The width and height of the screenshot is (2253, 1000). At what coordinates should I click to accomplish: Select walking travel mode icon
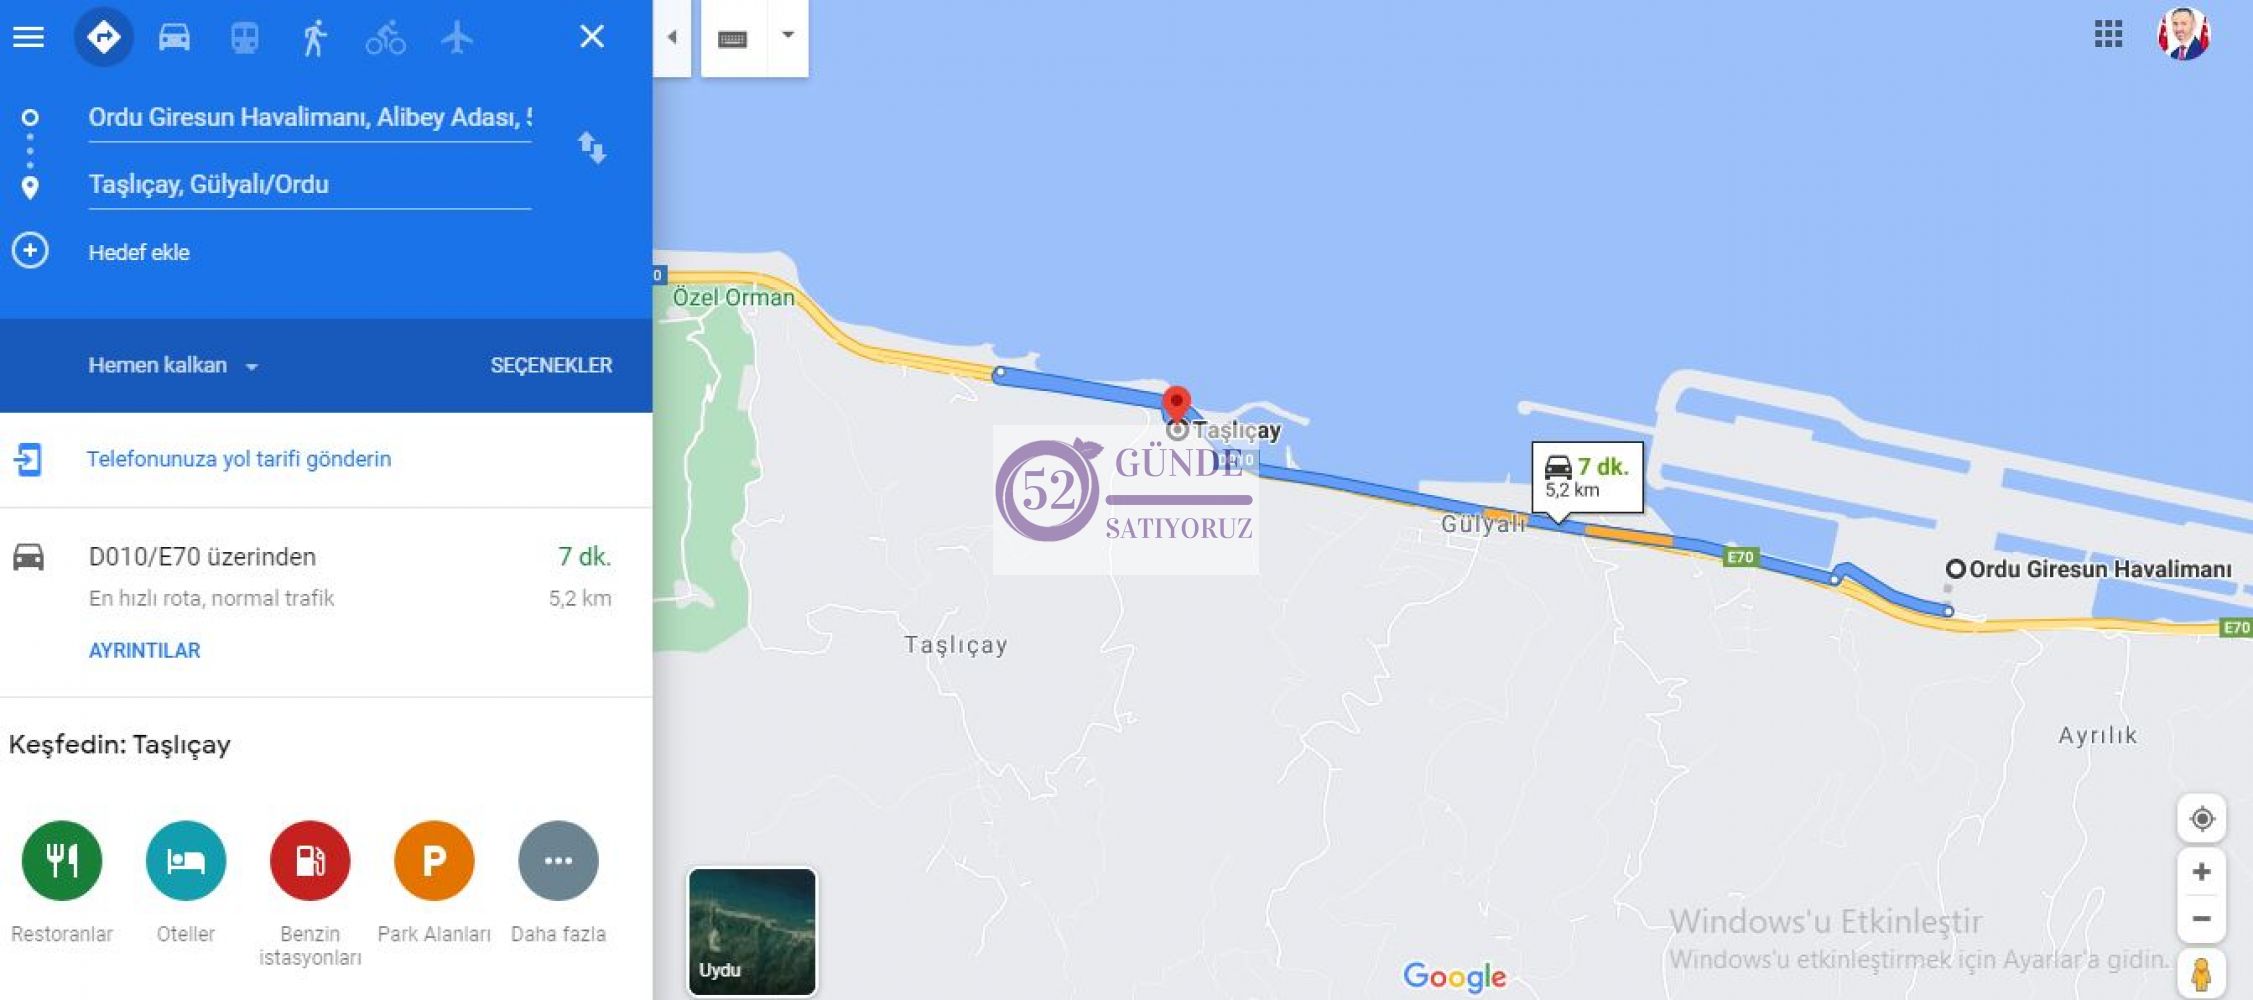pos(315,37)
